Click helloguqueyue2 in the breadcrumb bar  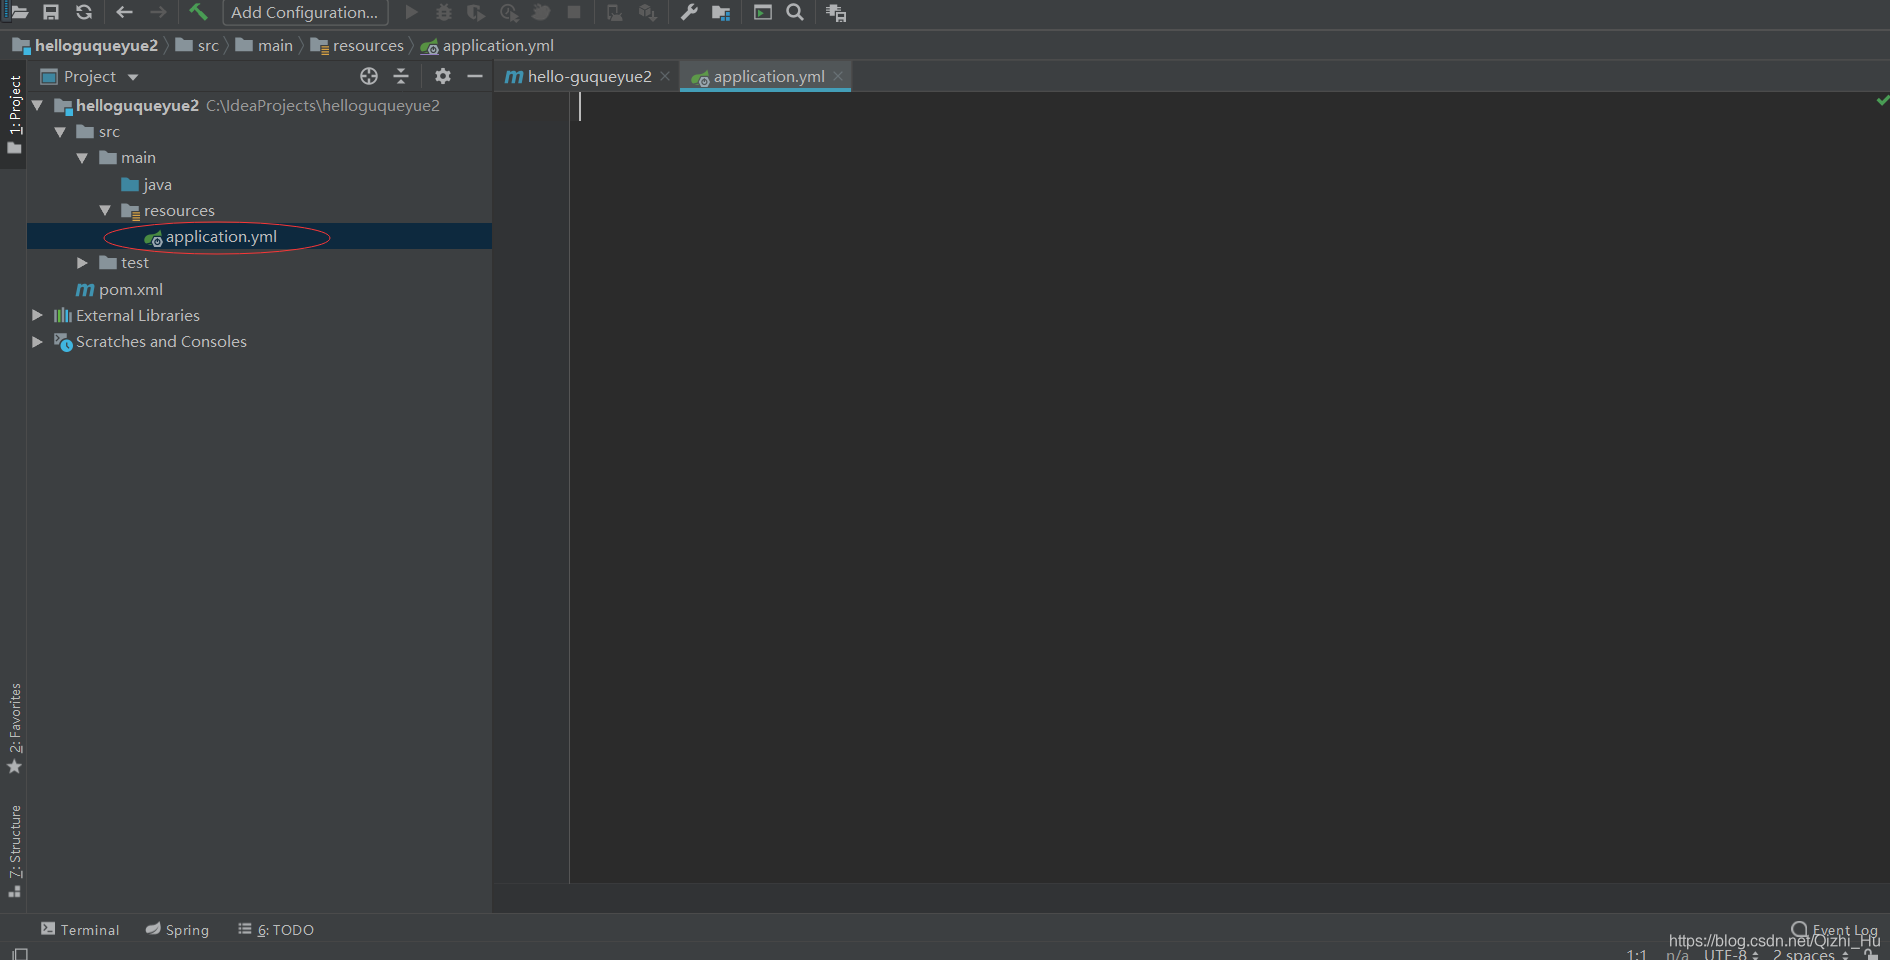(96, 46)
